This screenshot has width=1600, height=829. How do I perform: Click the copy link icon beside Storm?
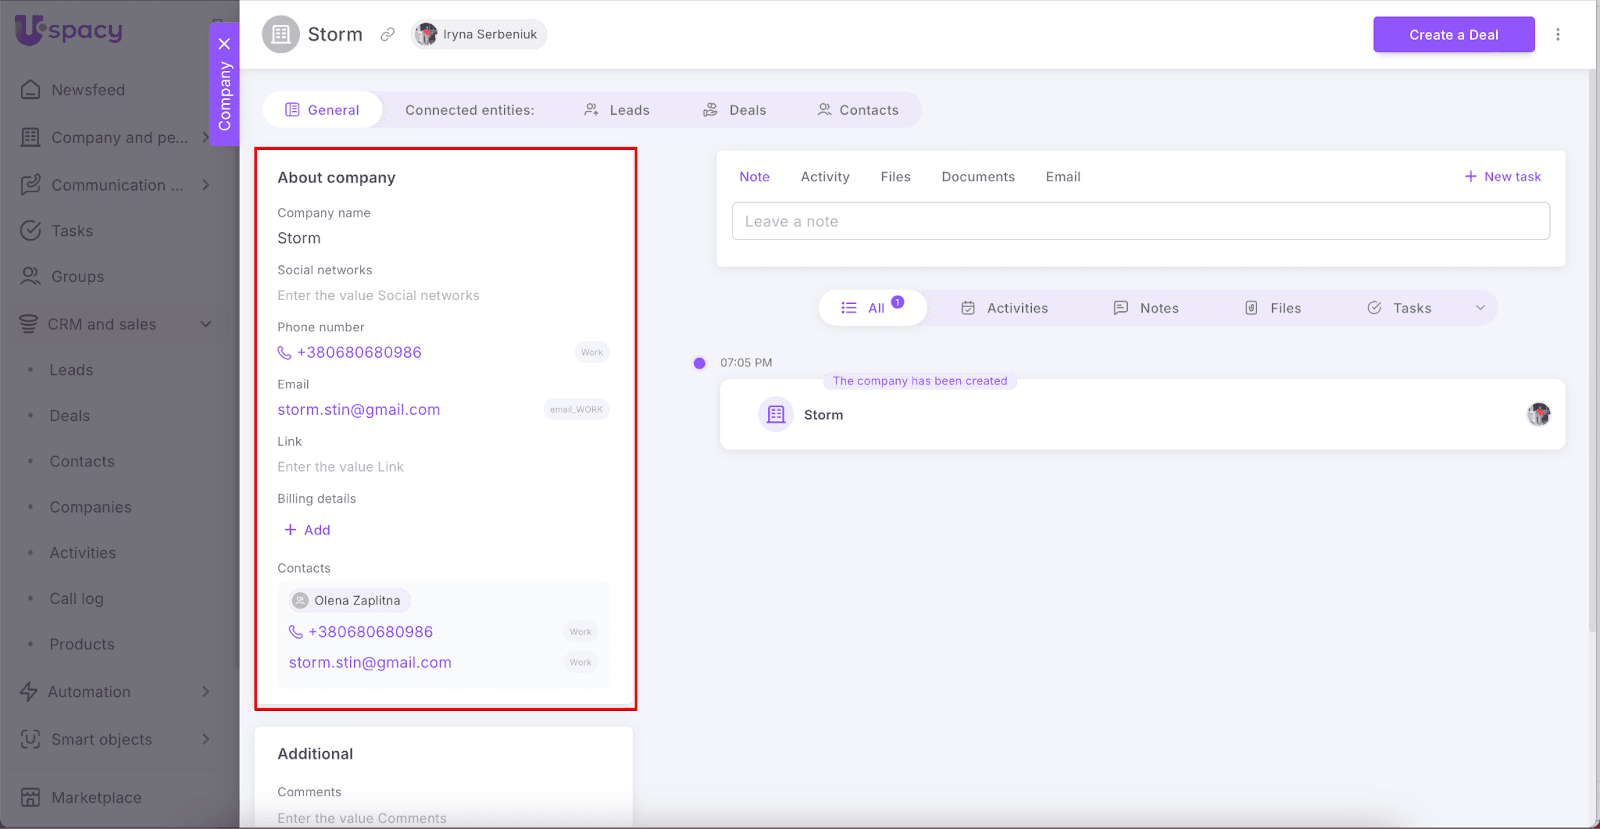pyautogui.click(x=387, y=34)
